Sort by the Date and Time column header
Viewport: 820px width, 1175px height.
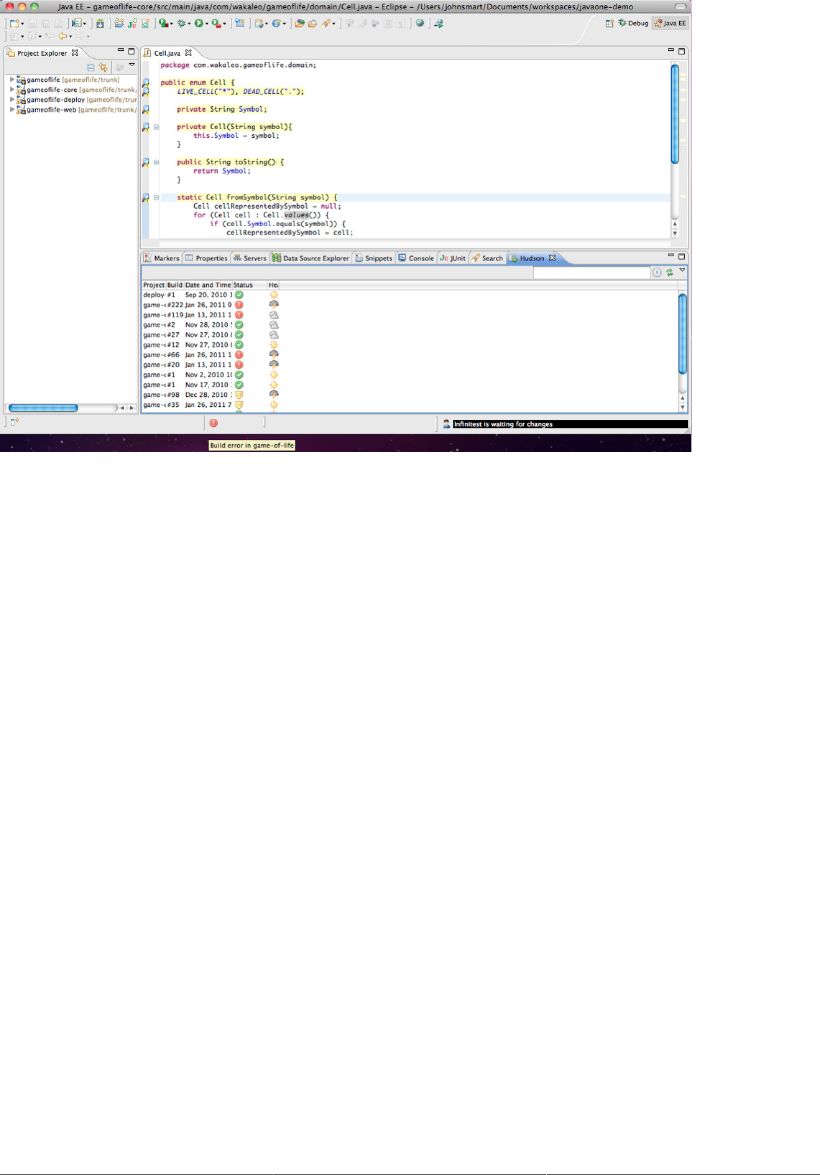[208, 285]
